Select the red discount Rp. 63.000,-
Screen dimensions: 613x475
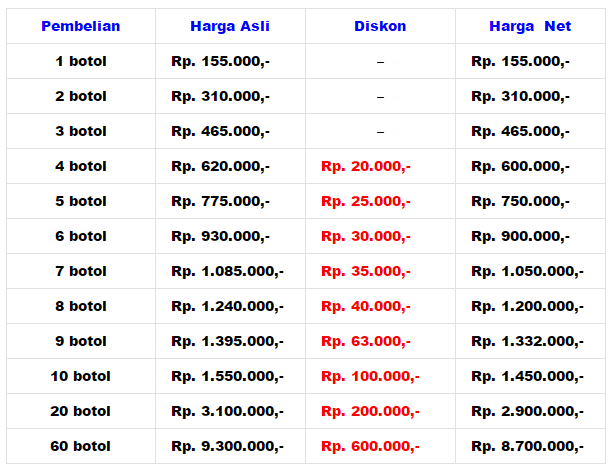(365, 341)
